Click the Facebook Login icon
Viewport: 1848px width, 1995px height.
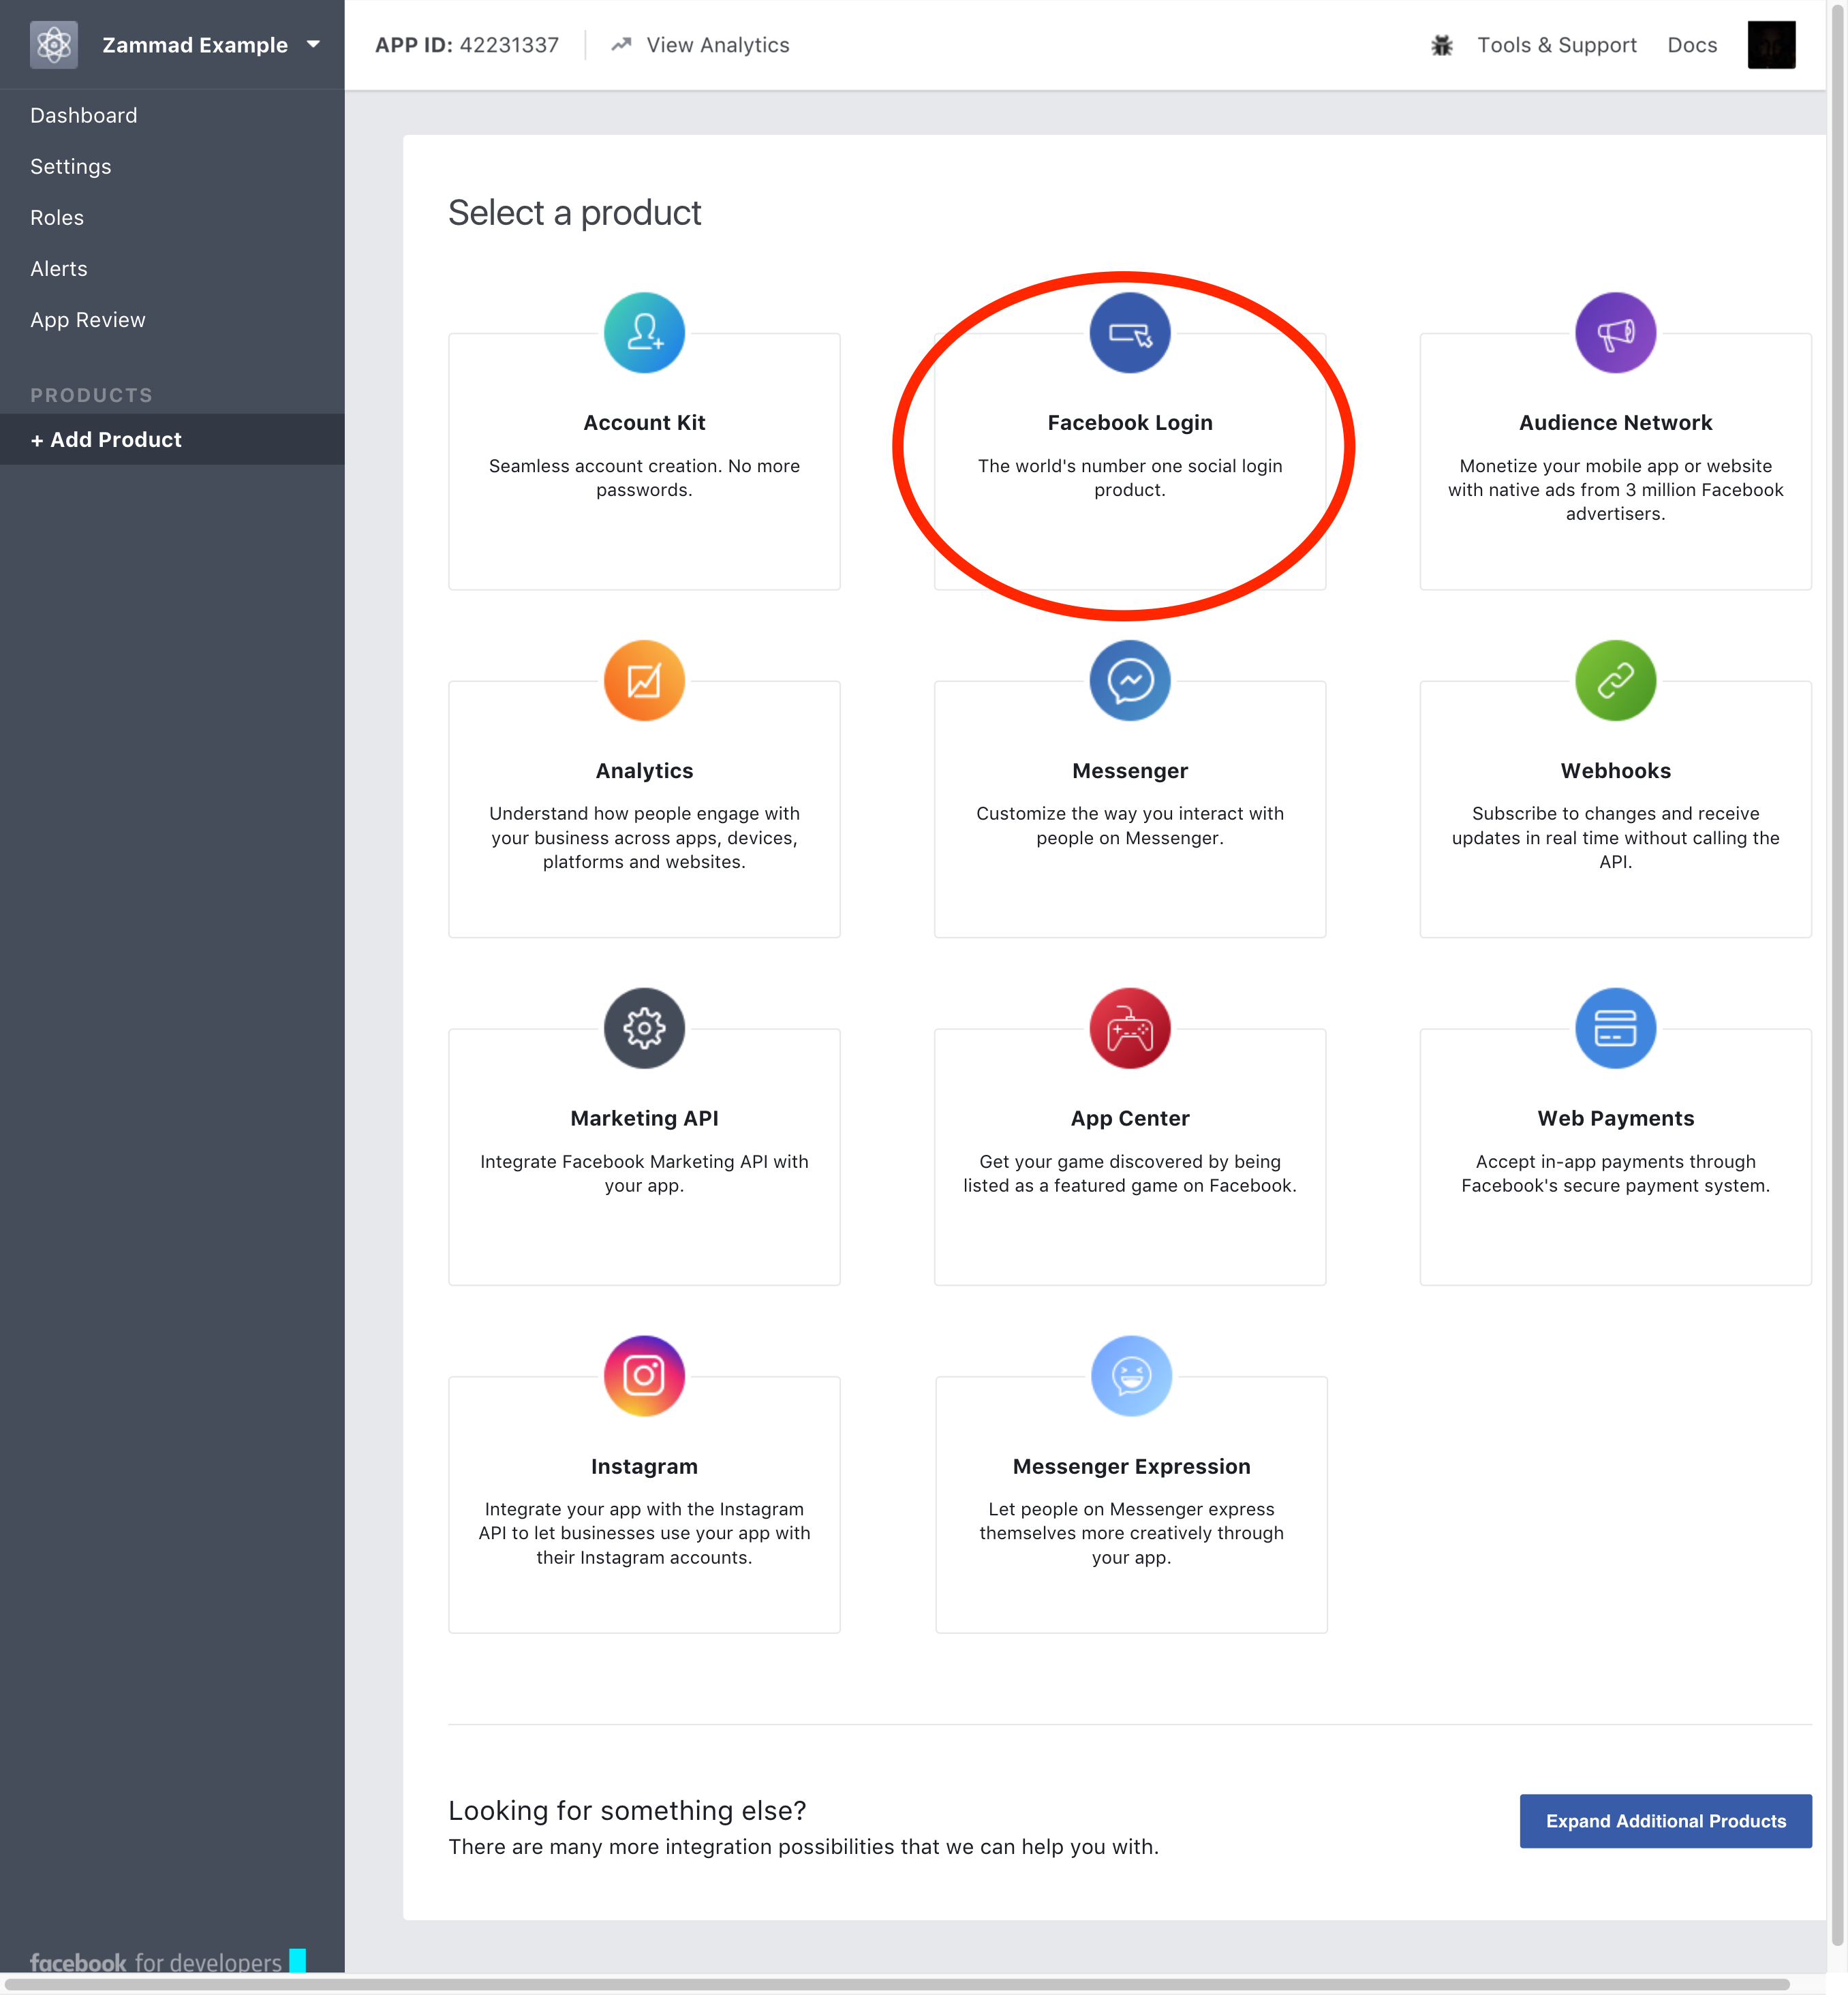pos(1130,332)
